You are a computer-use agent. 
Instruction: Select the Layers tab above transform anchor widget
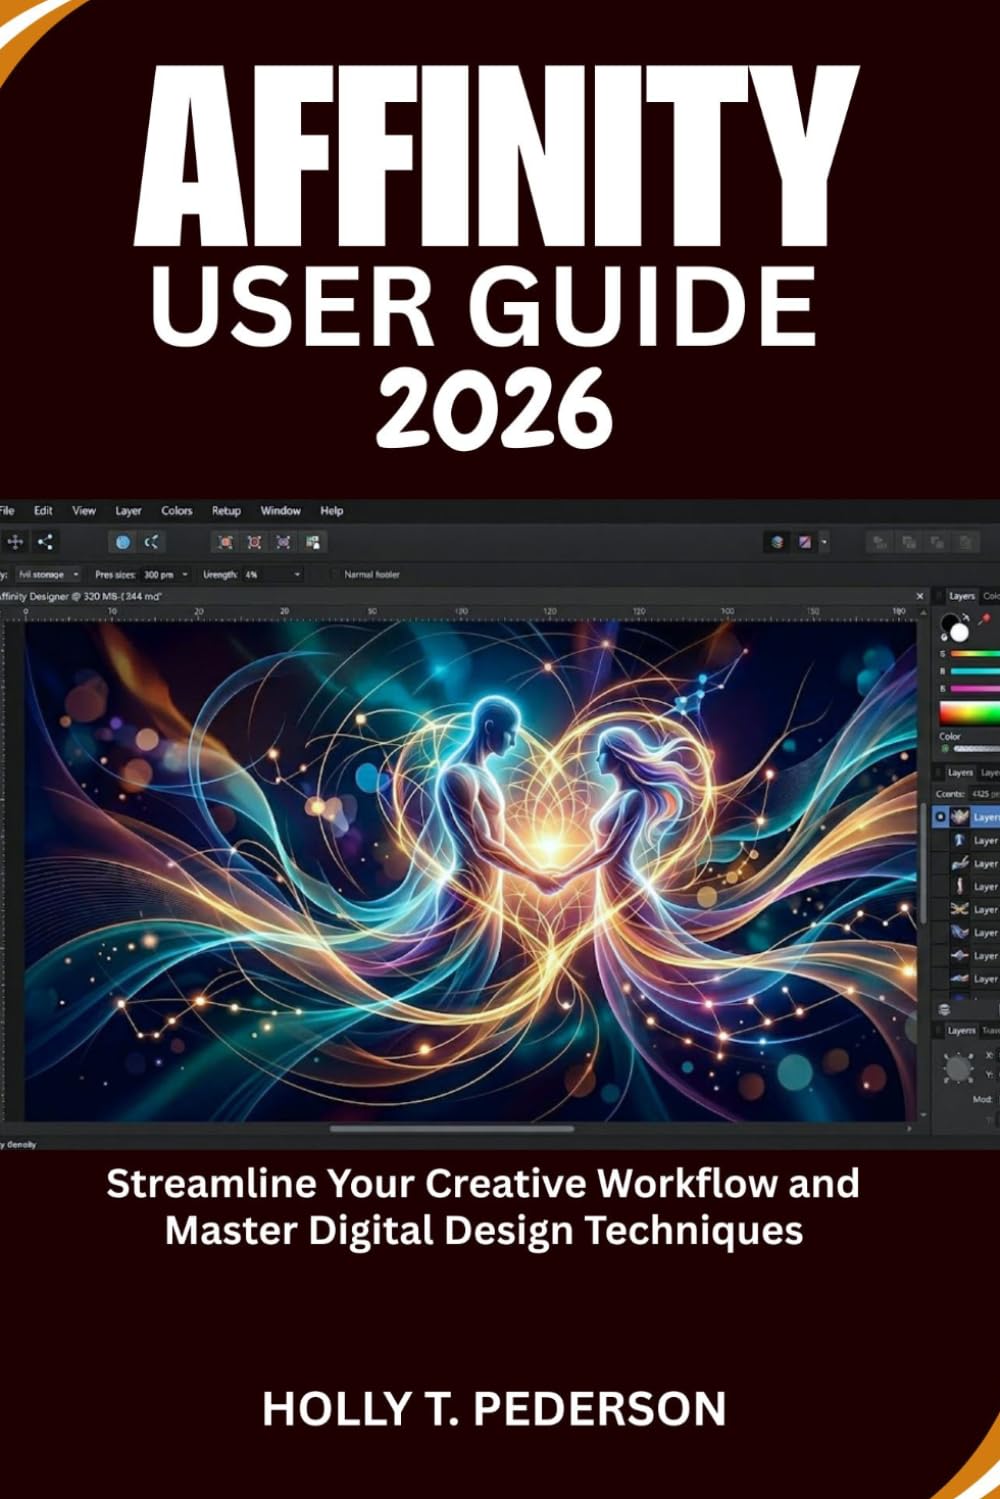(x=961, y=1030)
